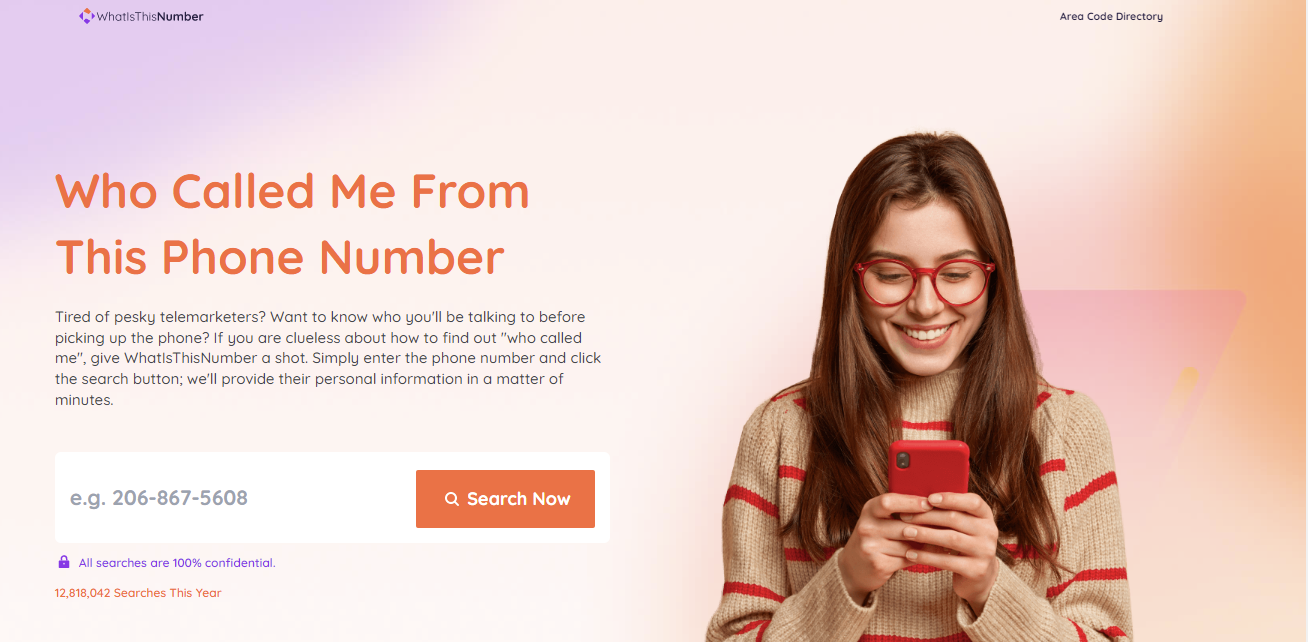Viewport: 1308px width, 642px height.
Task: Click the white search box left padding
Action: click(x=62, y=498)
